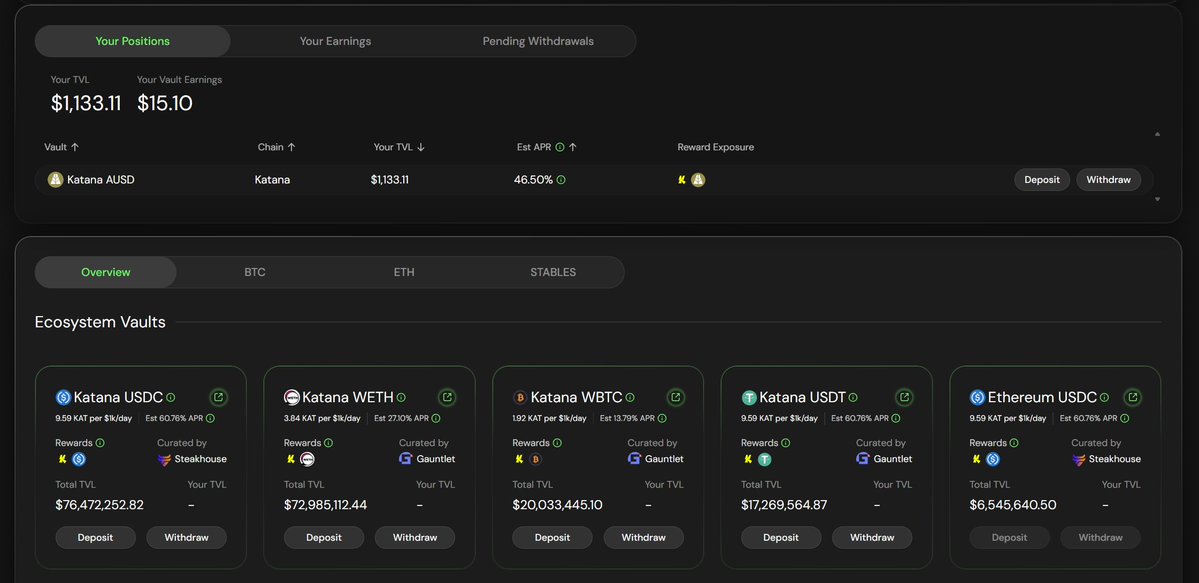This screenshot has width=1199, height=583.
Task: Click info icon beside 46.50% APR value
Action: [561, 180]
